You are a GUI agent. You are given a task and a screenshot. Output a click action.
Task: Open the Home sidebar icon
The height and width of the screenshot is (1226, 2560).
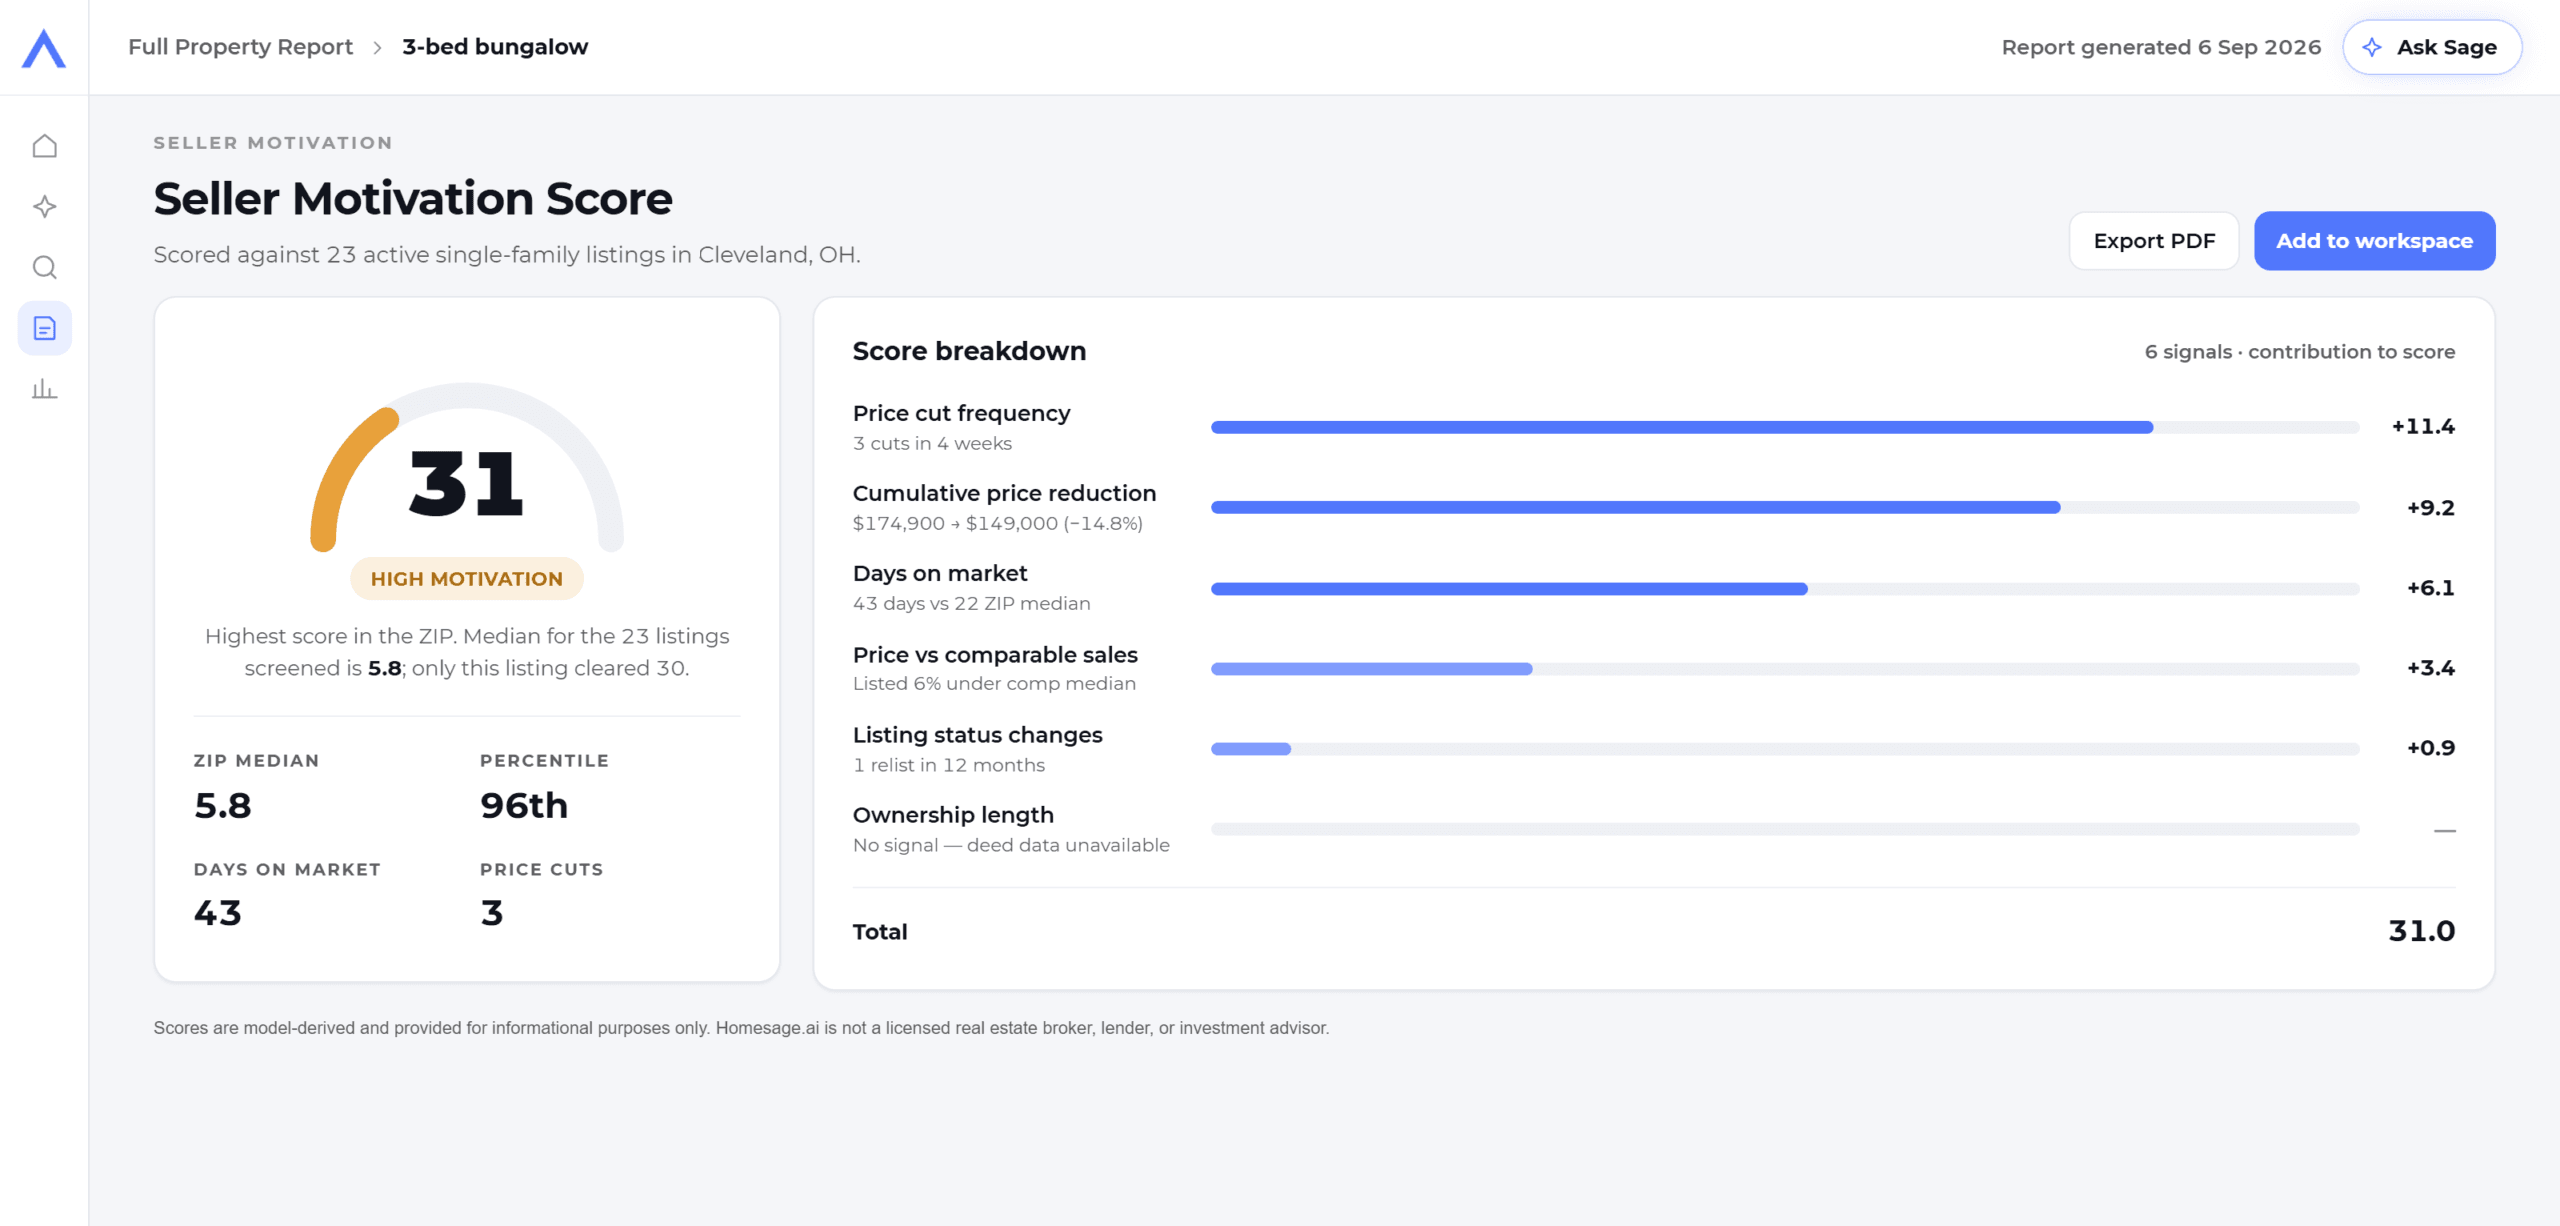(44, 146)
